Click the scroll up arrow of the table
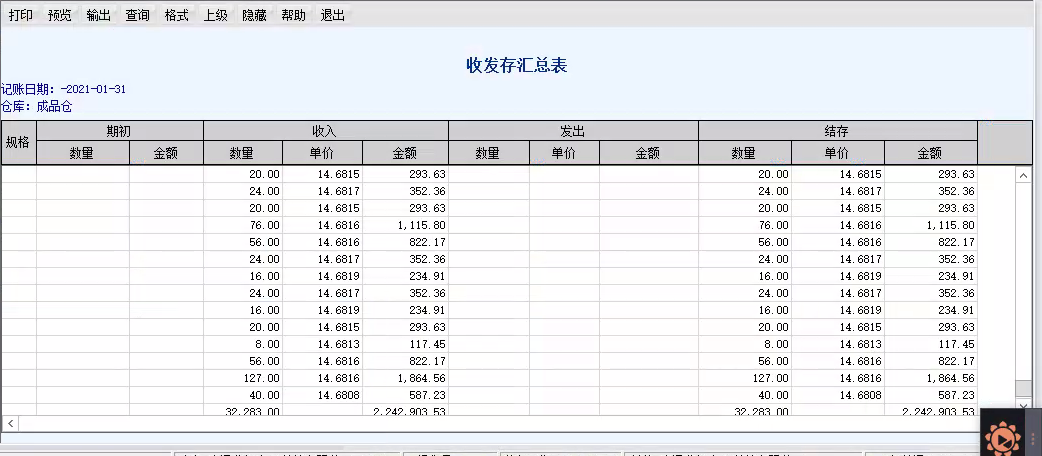1042x456 pixels. pos(1023,175)
